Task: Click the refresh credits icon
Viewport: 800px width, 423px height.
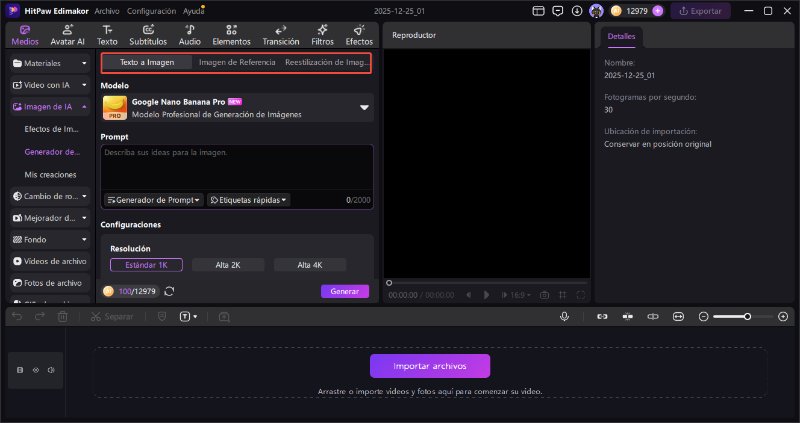Action: pyautogui.click(x=169, y=291)
